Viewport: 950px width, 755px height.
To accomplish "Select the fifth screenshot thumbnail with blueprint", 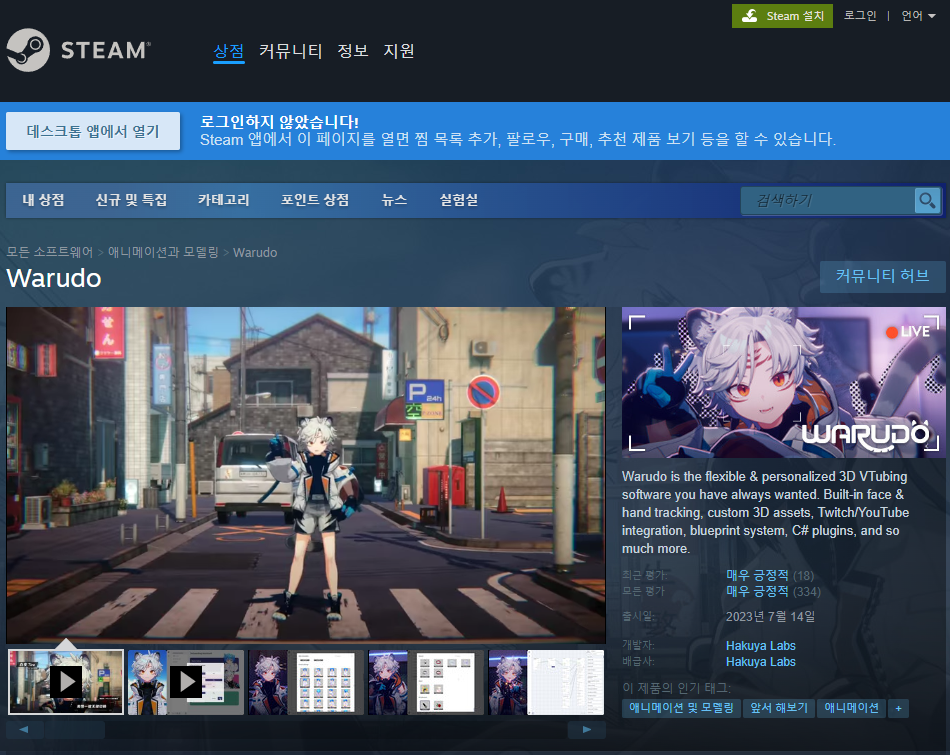I will point(546,682).
